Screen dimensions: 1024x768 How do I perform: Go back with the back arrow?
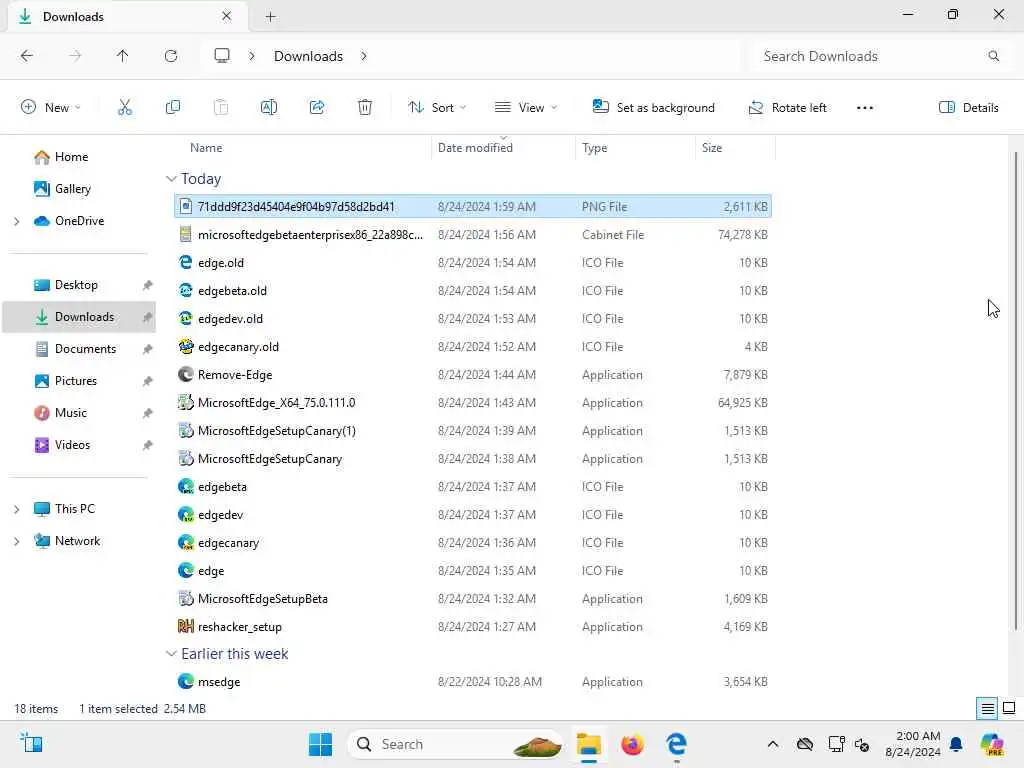click(27, 56)
